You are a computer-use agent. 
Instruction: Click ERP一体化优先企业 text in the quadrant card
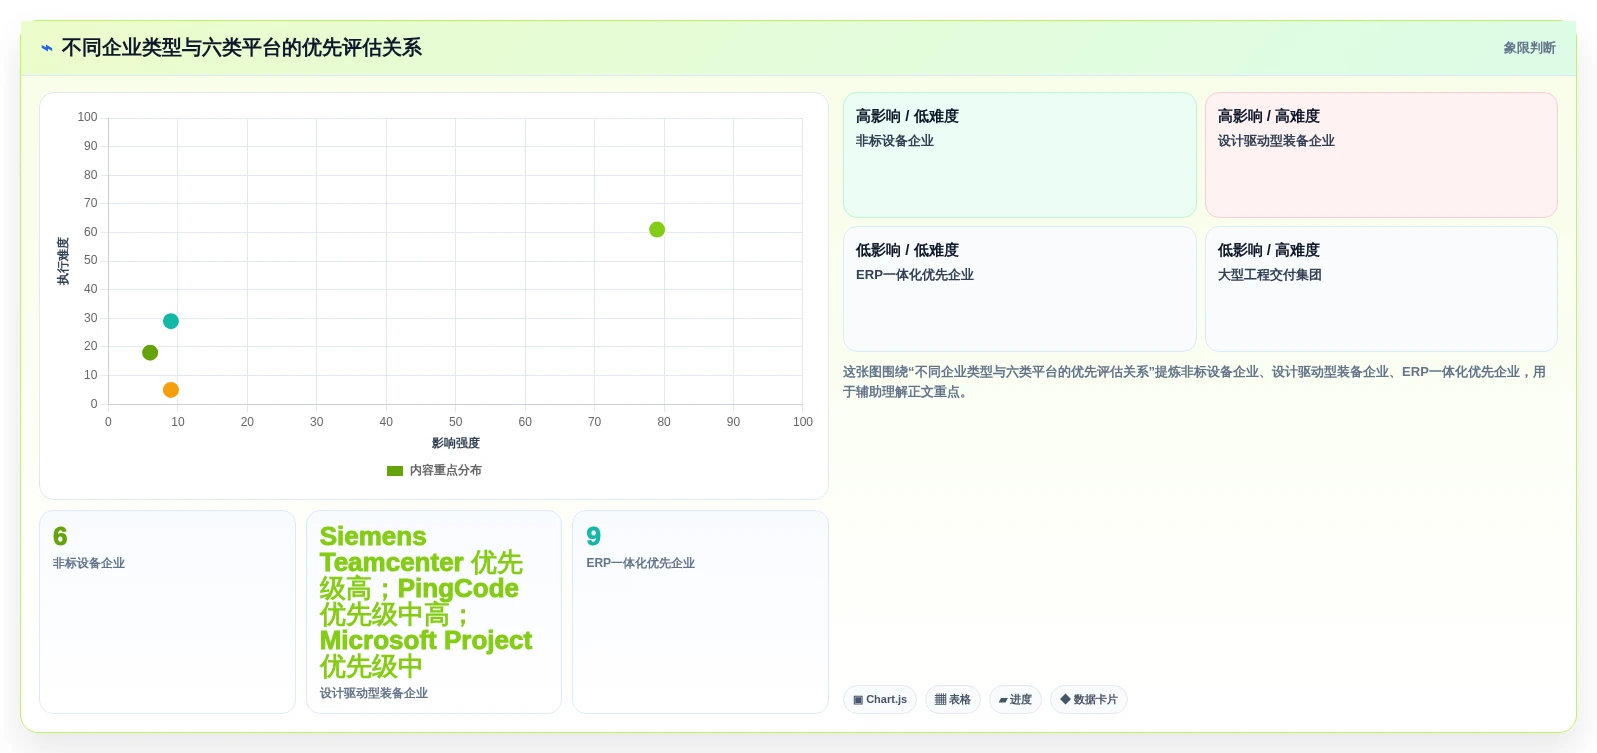(x=915, y=275)
